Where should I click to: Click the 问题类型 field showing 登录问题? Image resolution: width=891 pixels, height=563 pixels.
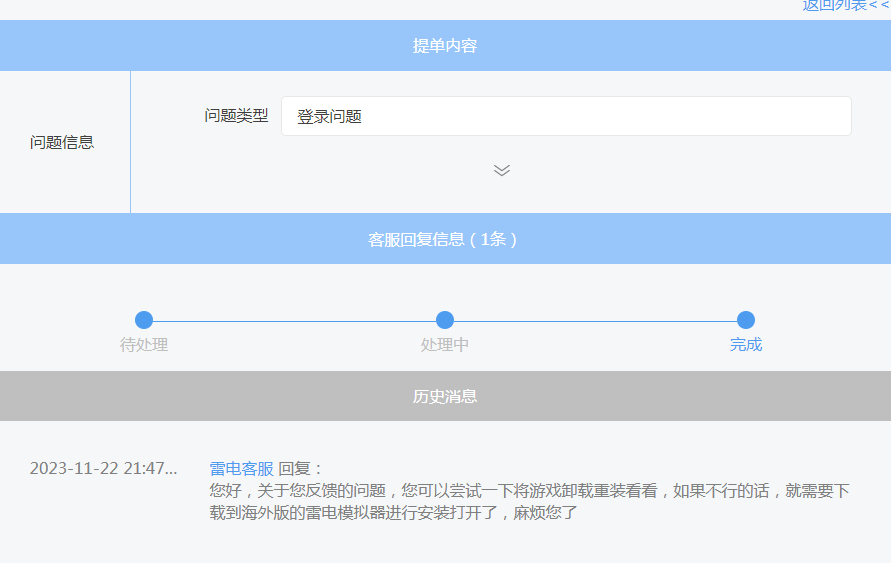pos(566,116)
